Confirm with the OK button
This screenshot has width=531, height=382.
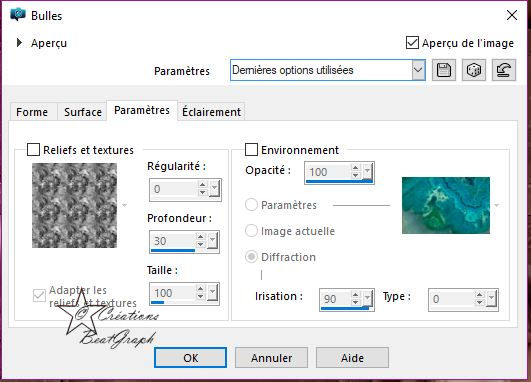190,358
